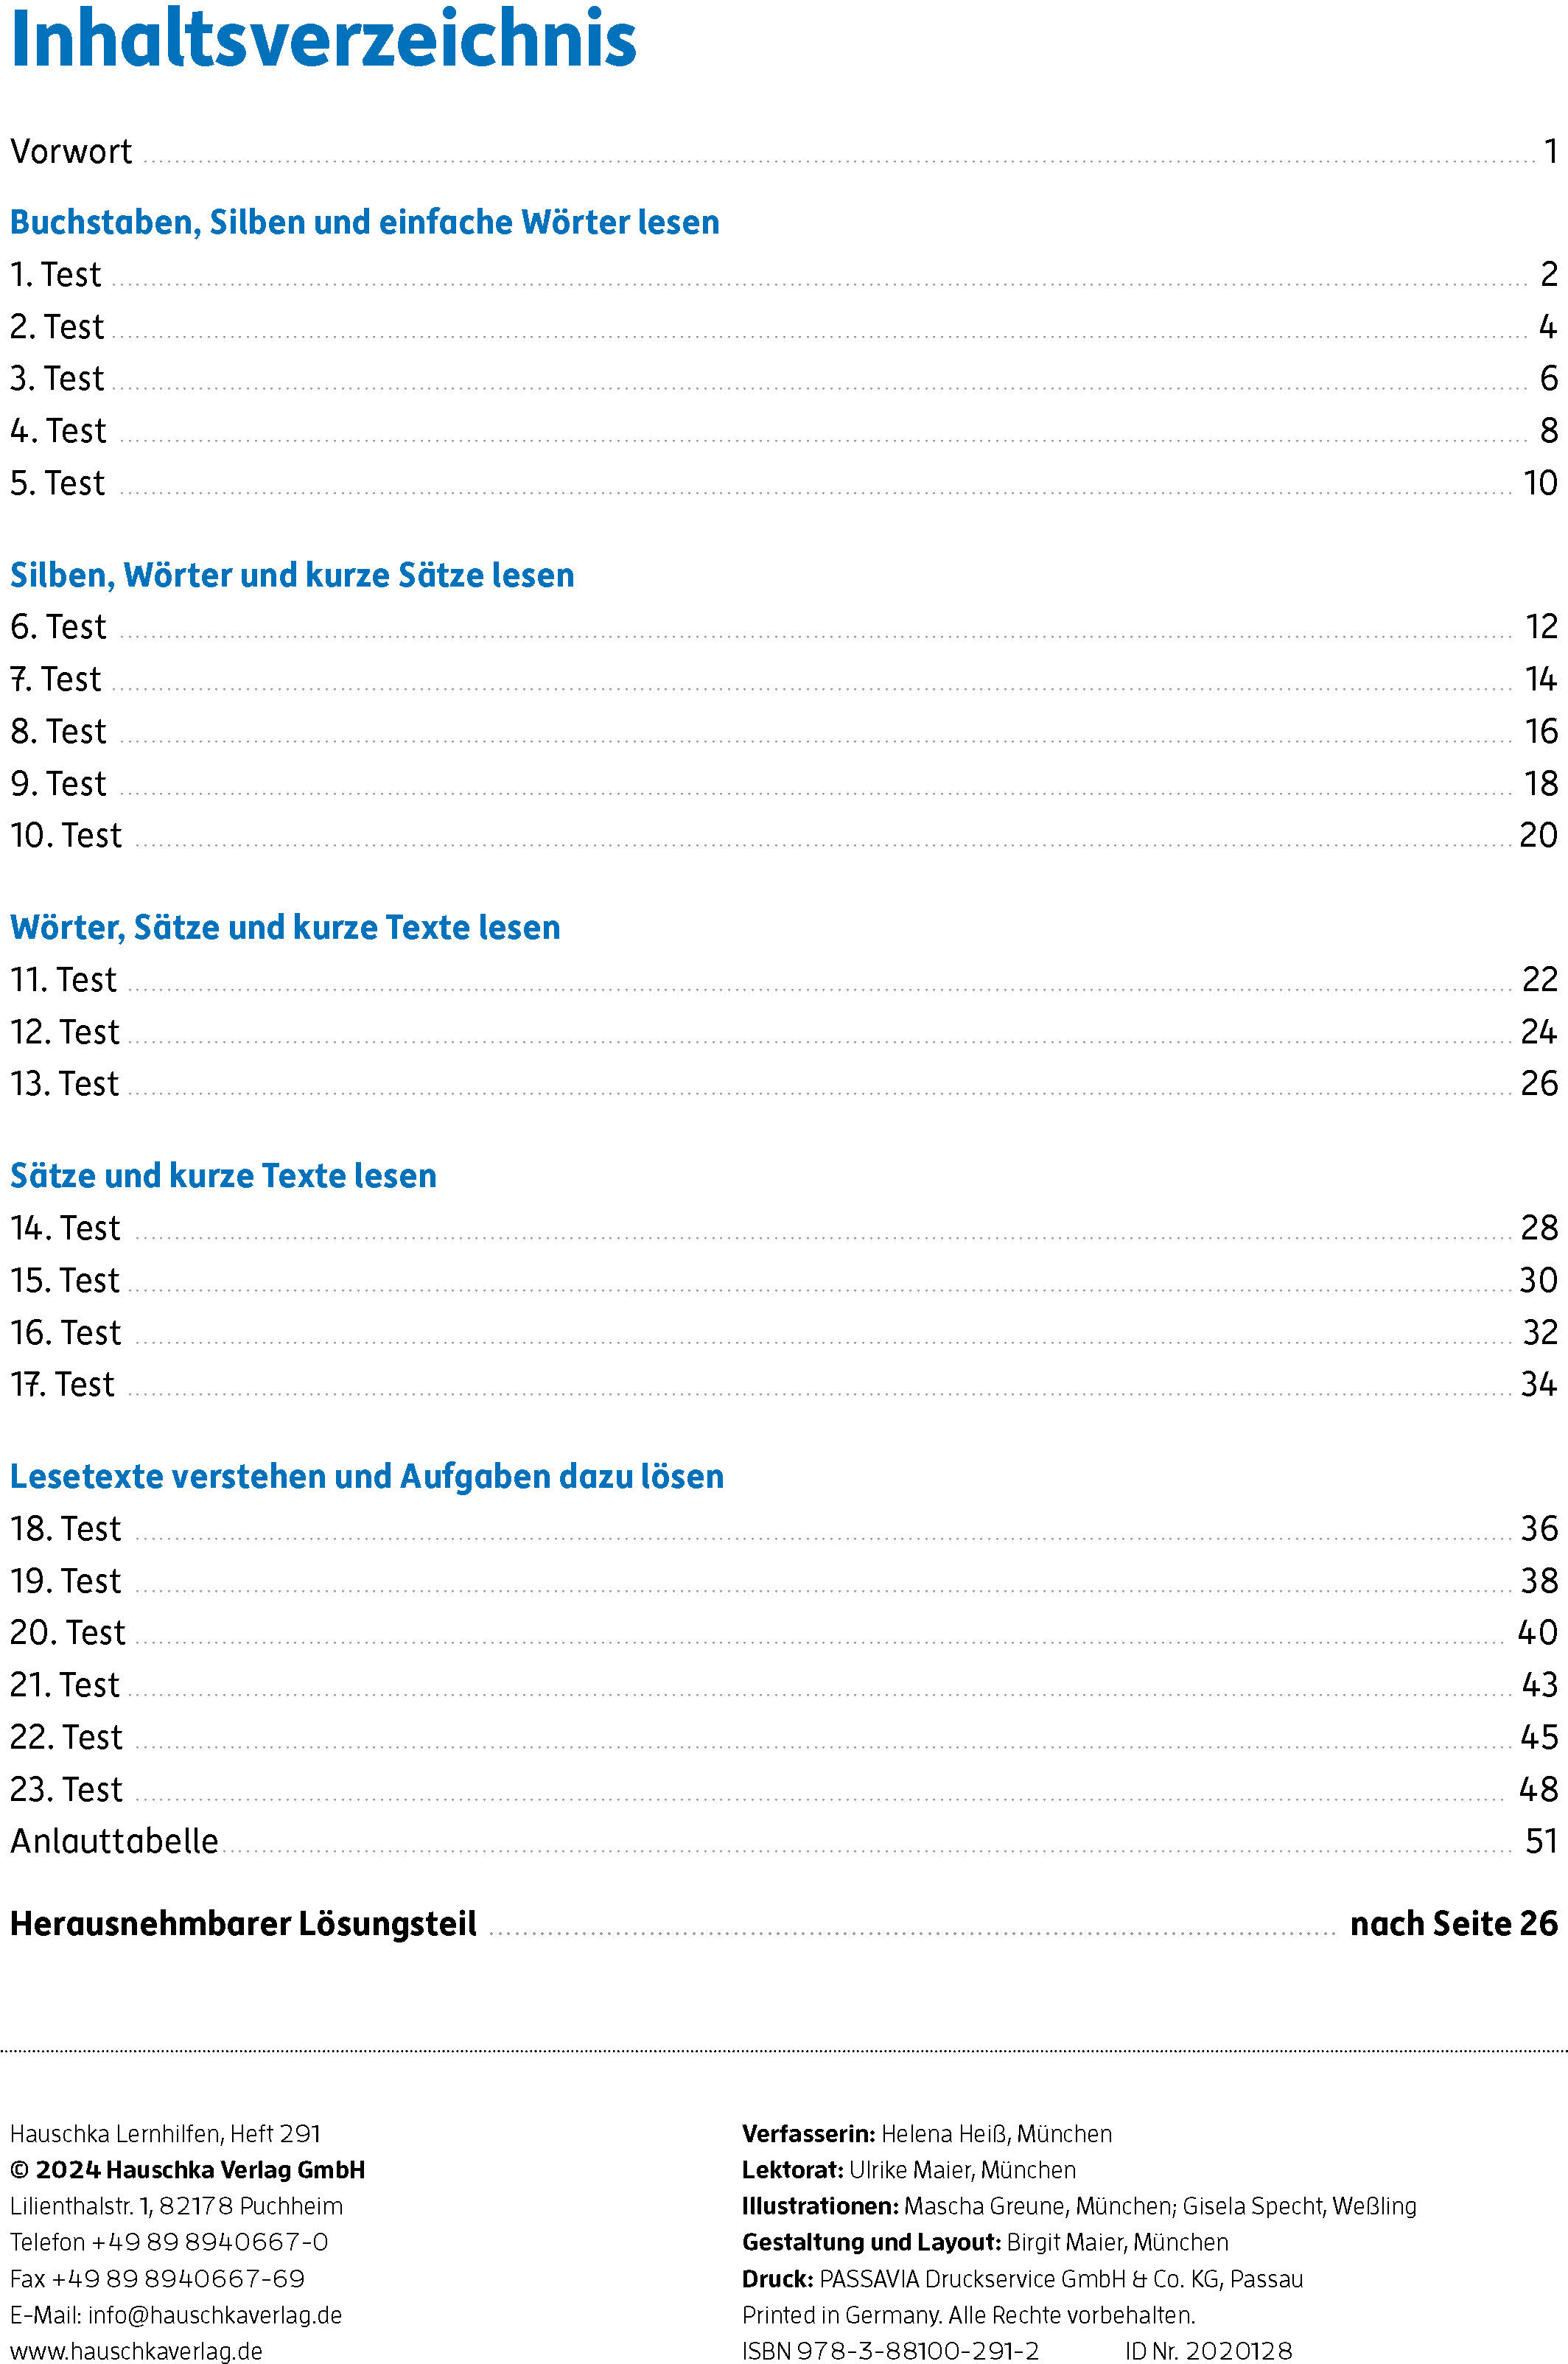Click the Sätze und kurze Texte lesen heading
The width and height of the screenshot is (1568, 2364).
pyautogui.click(x=223, y=1176)
